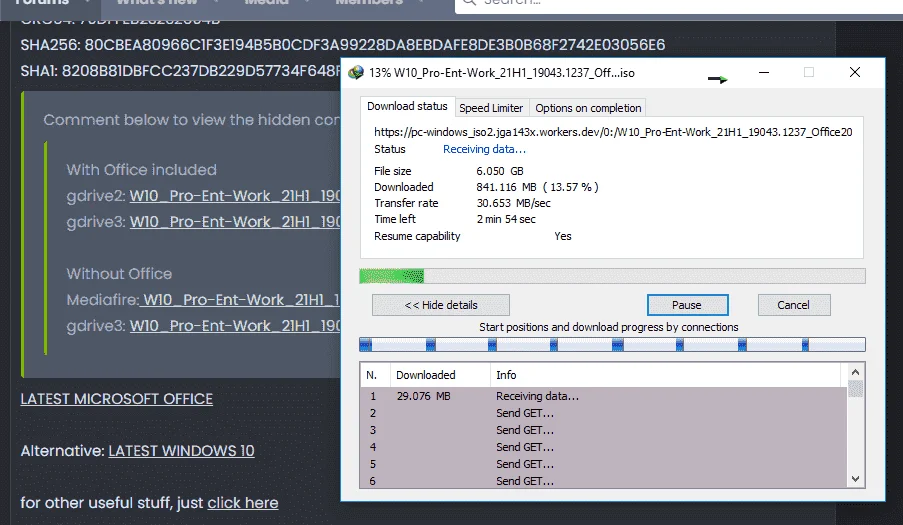Click the SHA256 hash text
903x525 pixels.
pos(343,45)
